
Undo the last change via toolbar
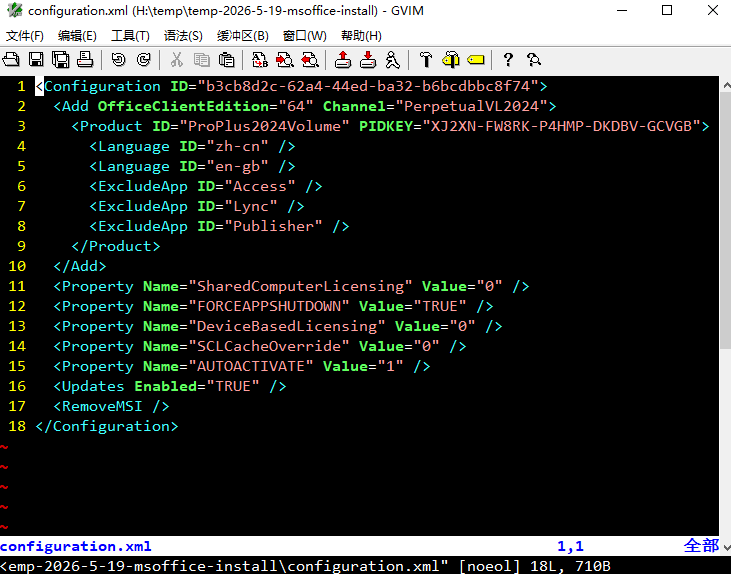click(118, 60)
